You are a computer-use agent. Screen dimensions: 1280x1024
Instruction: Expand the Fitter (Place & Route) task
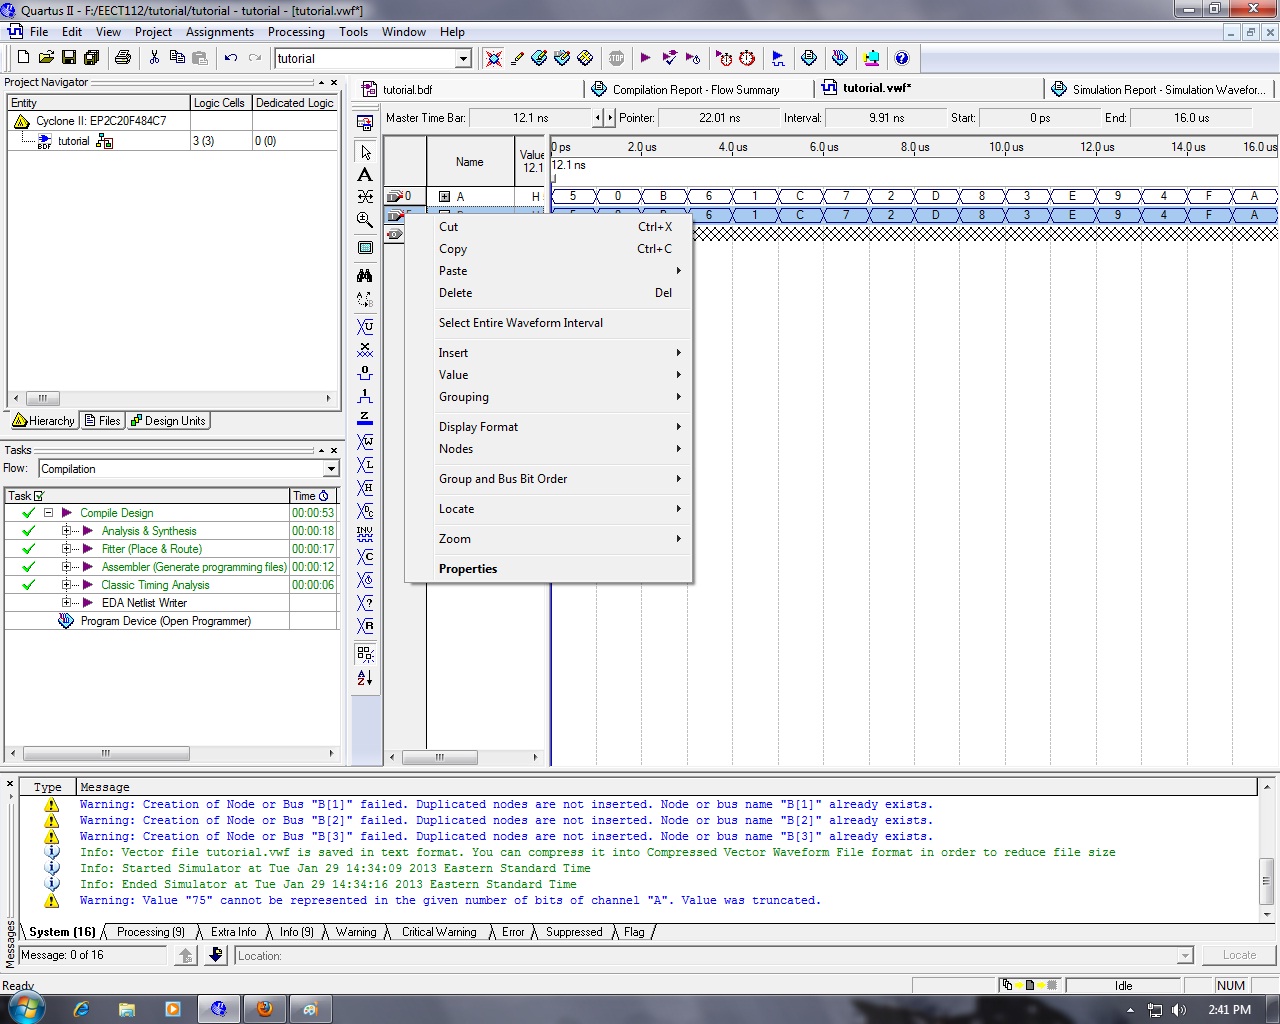(x=66, y=548)
